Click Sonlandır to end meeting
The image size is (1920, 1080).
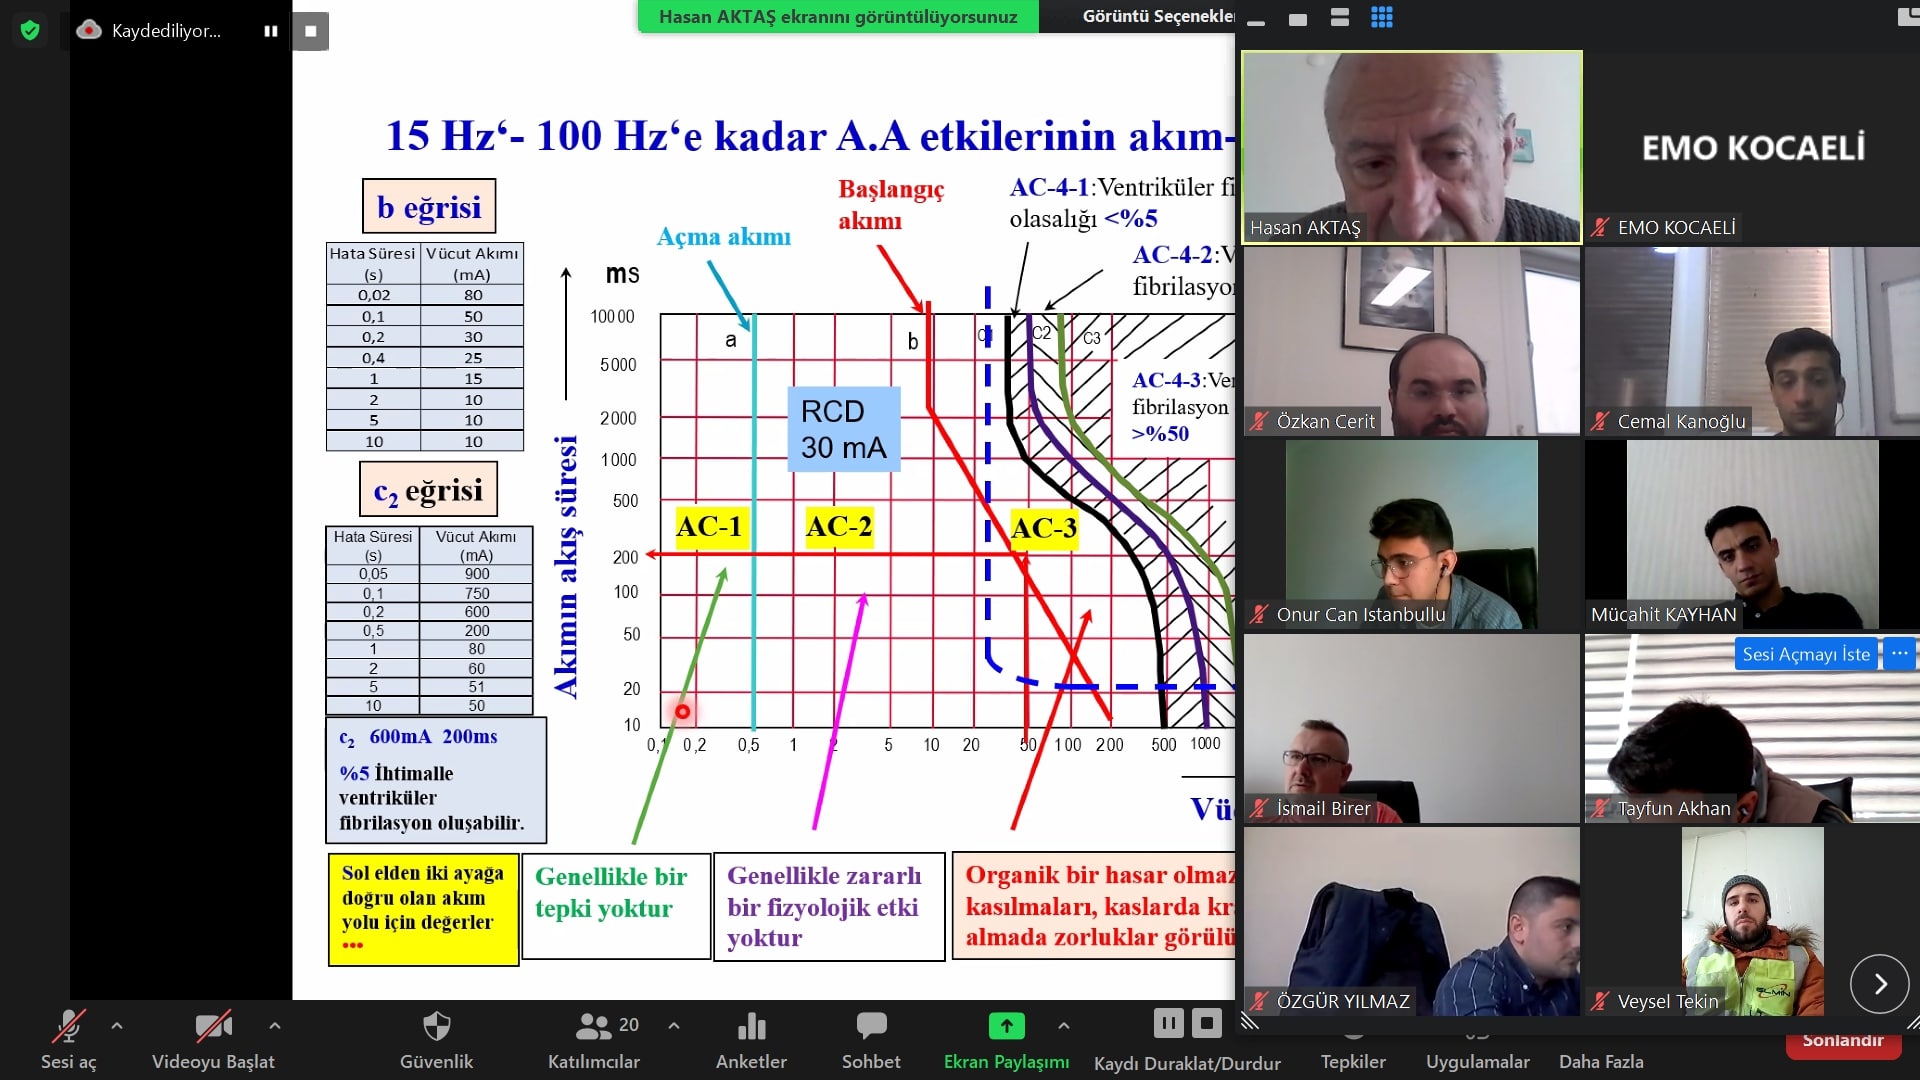click(1843, 1043)
